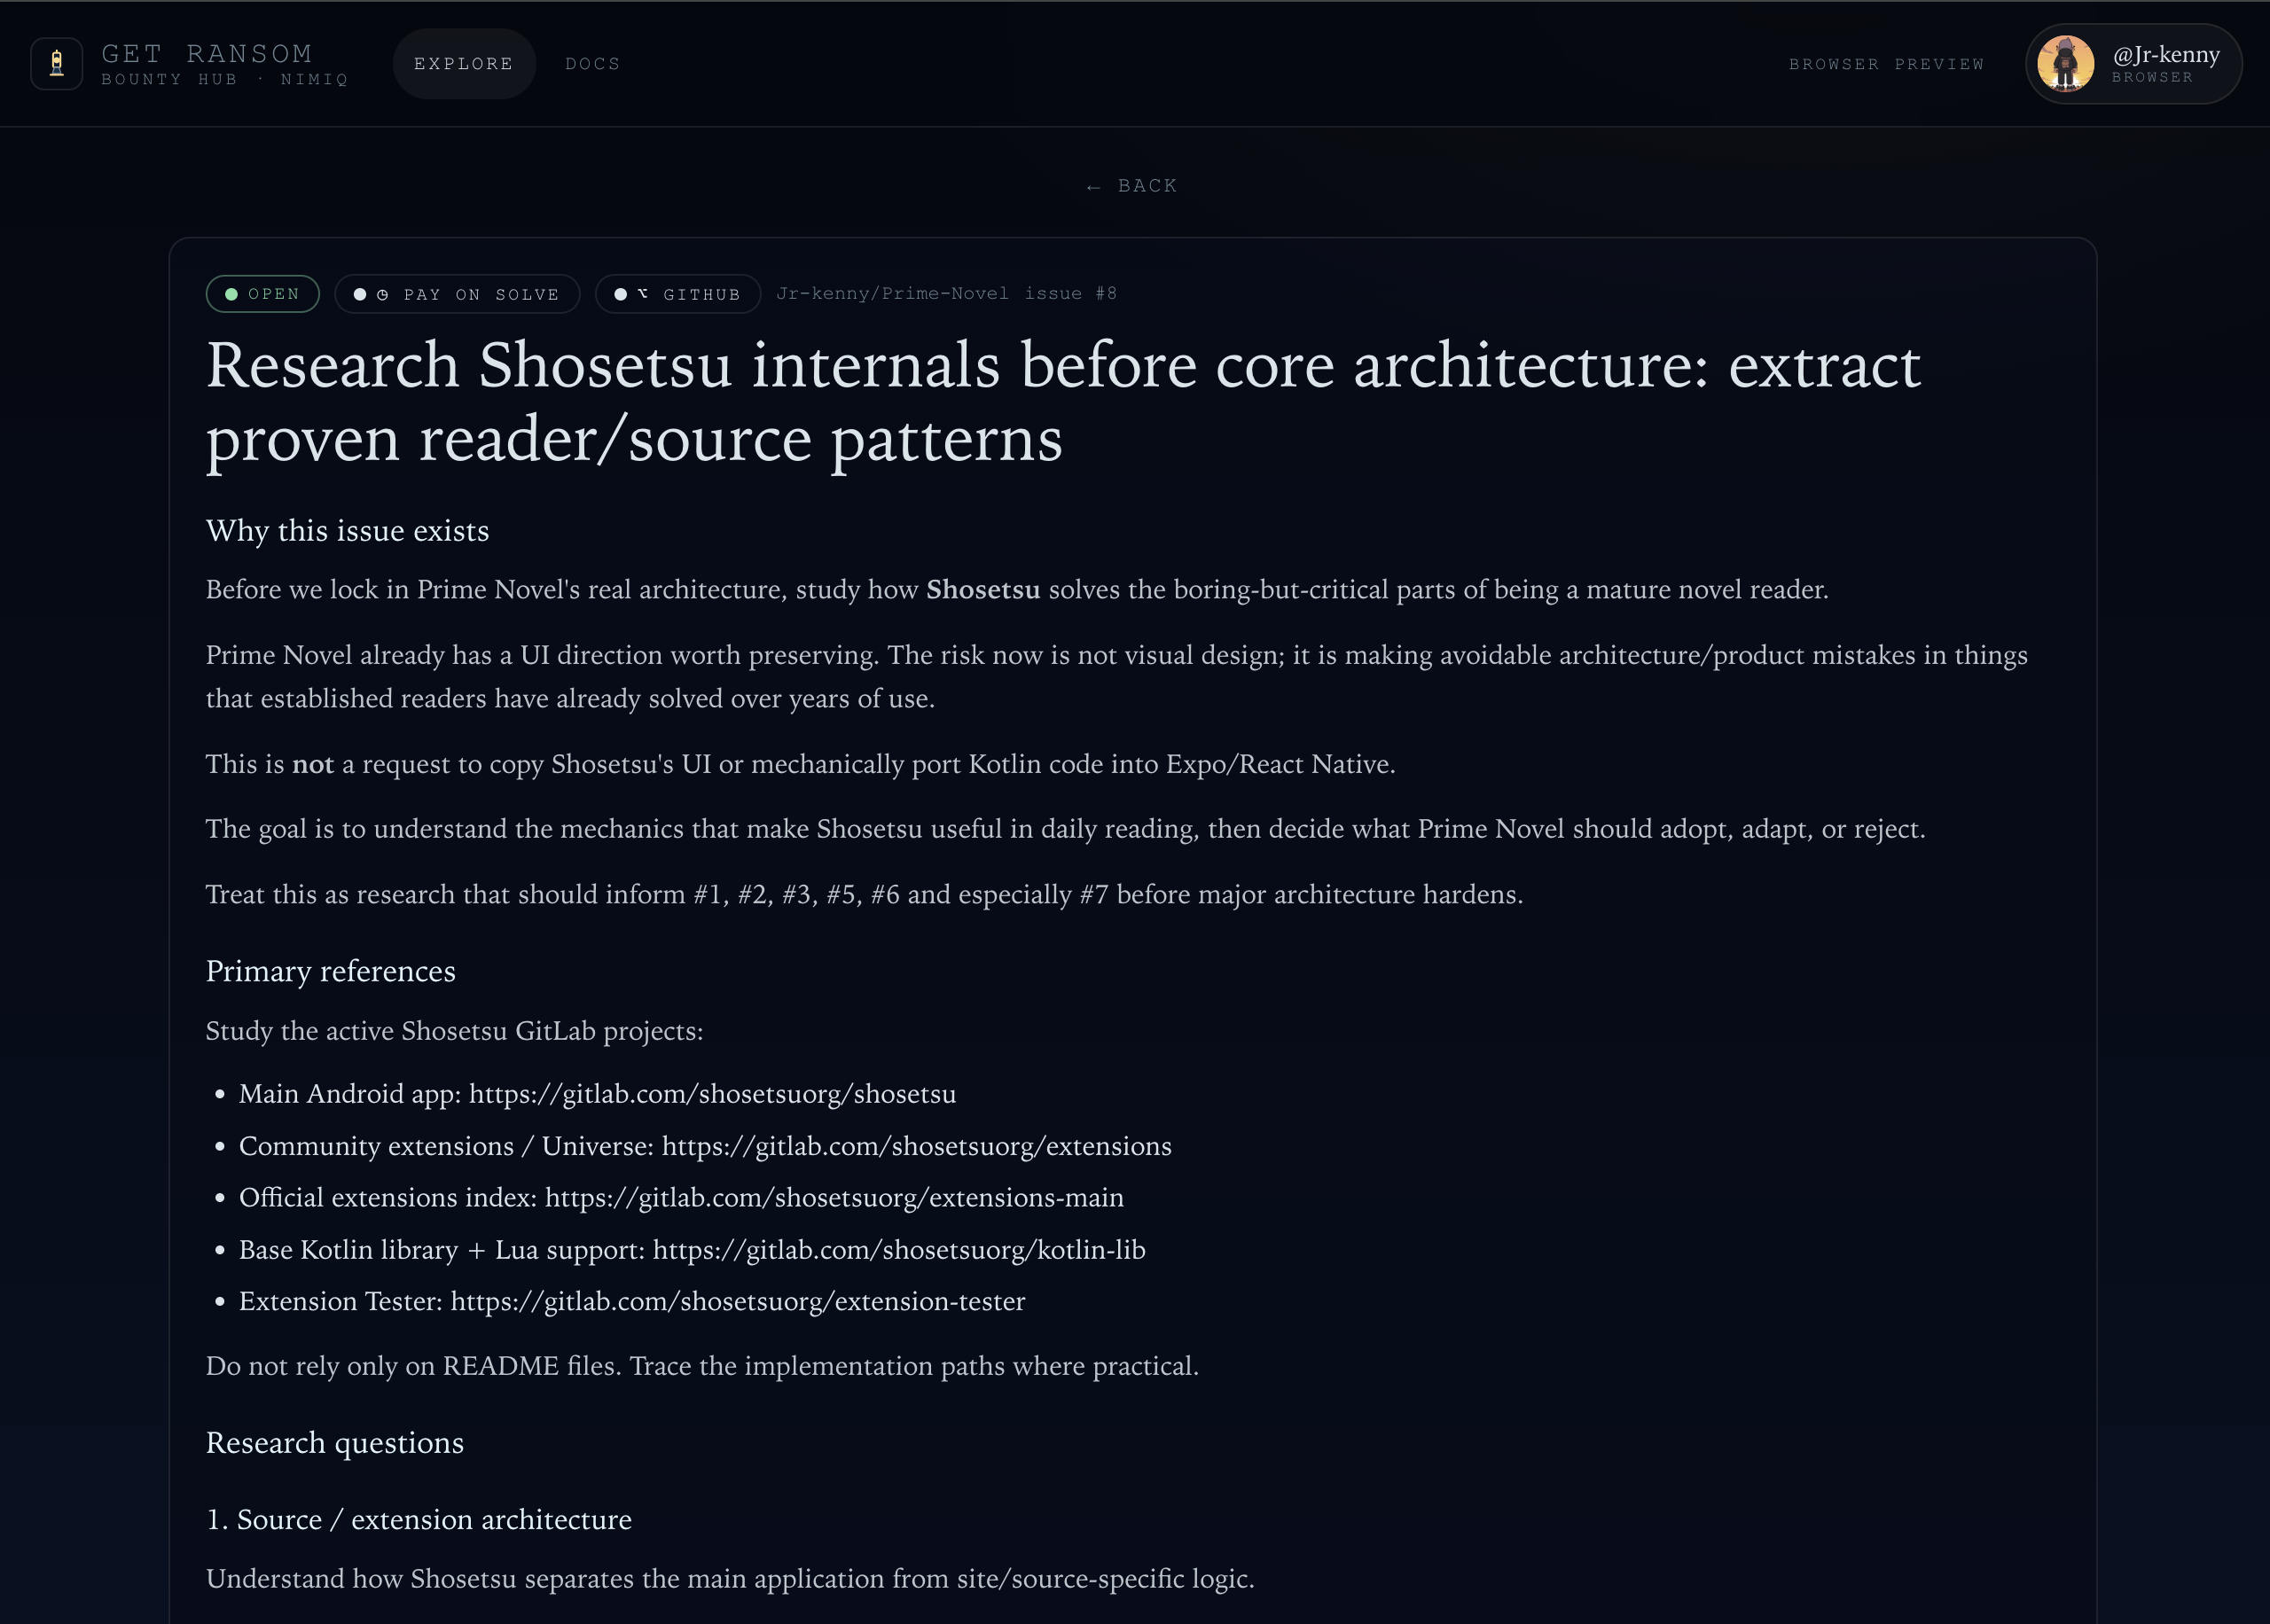The width and height of the screenshot is (2270, 1624).
Task: Click the bold word 'Shosetsu' in first paragraph
Action: coord(983,589)
